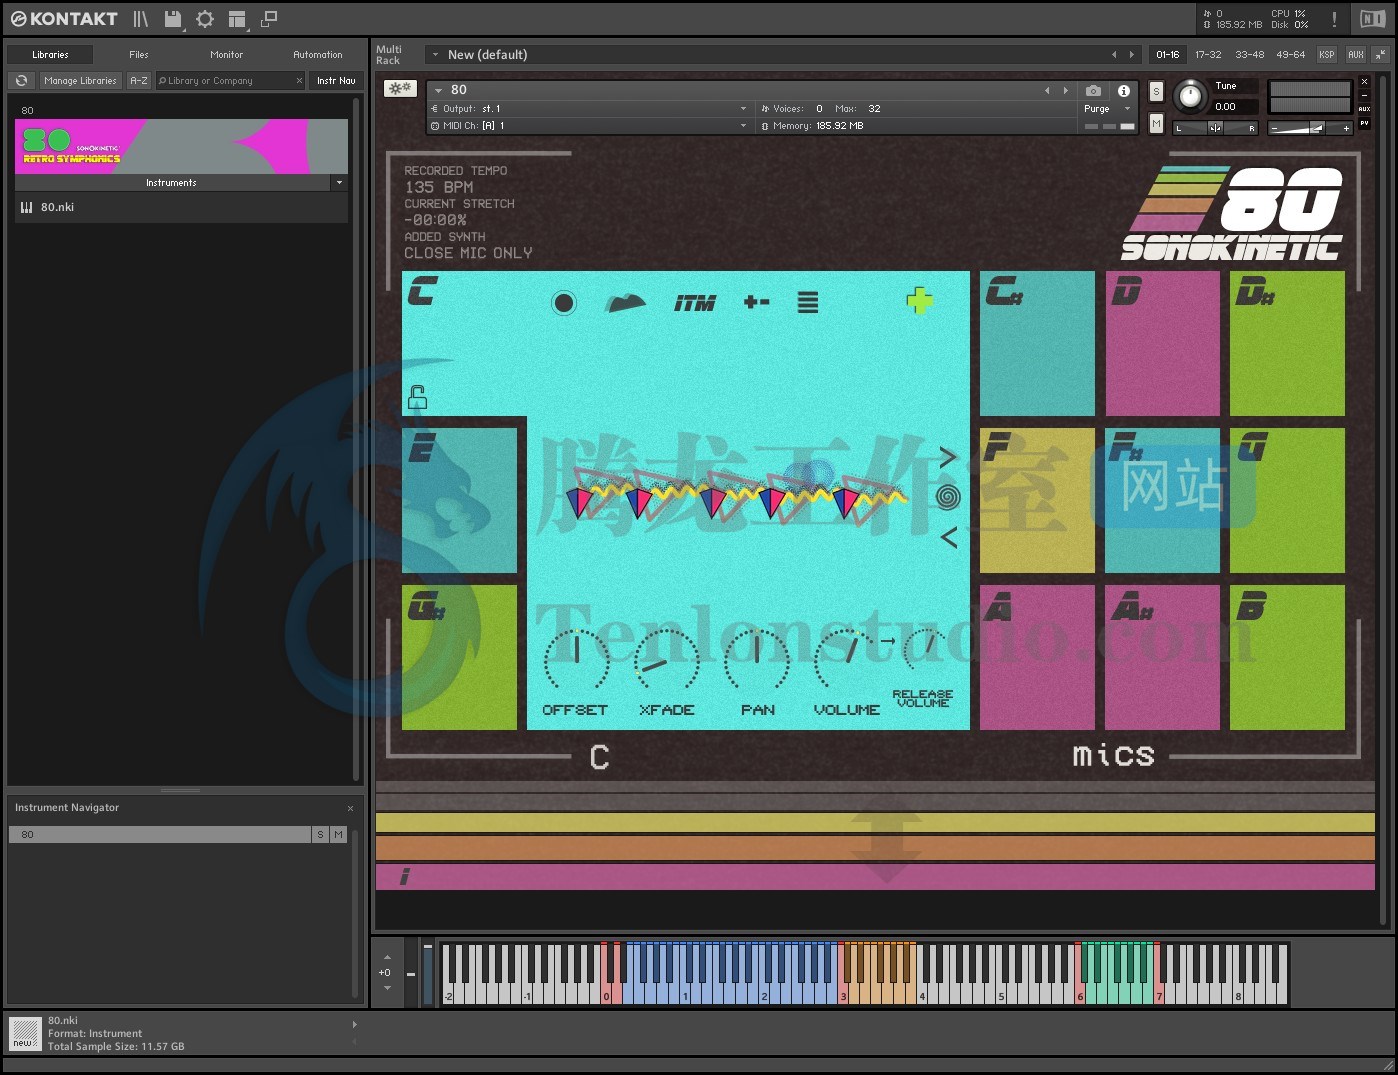1398x1075 pixels.
Task: Refresh the libraries list
Action: pyautogui.click(x=21, y=81)
